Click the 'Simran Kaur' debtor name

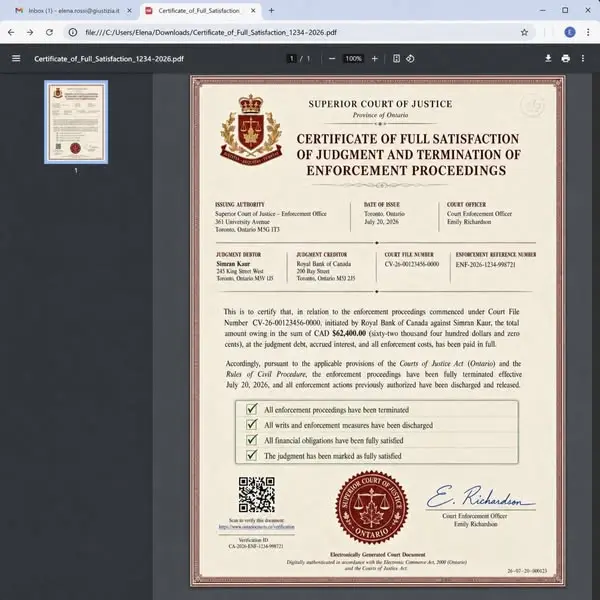pyautogui.click(x=233, y=264)
